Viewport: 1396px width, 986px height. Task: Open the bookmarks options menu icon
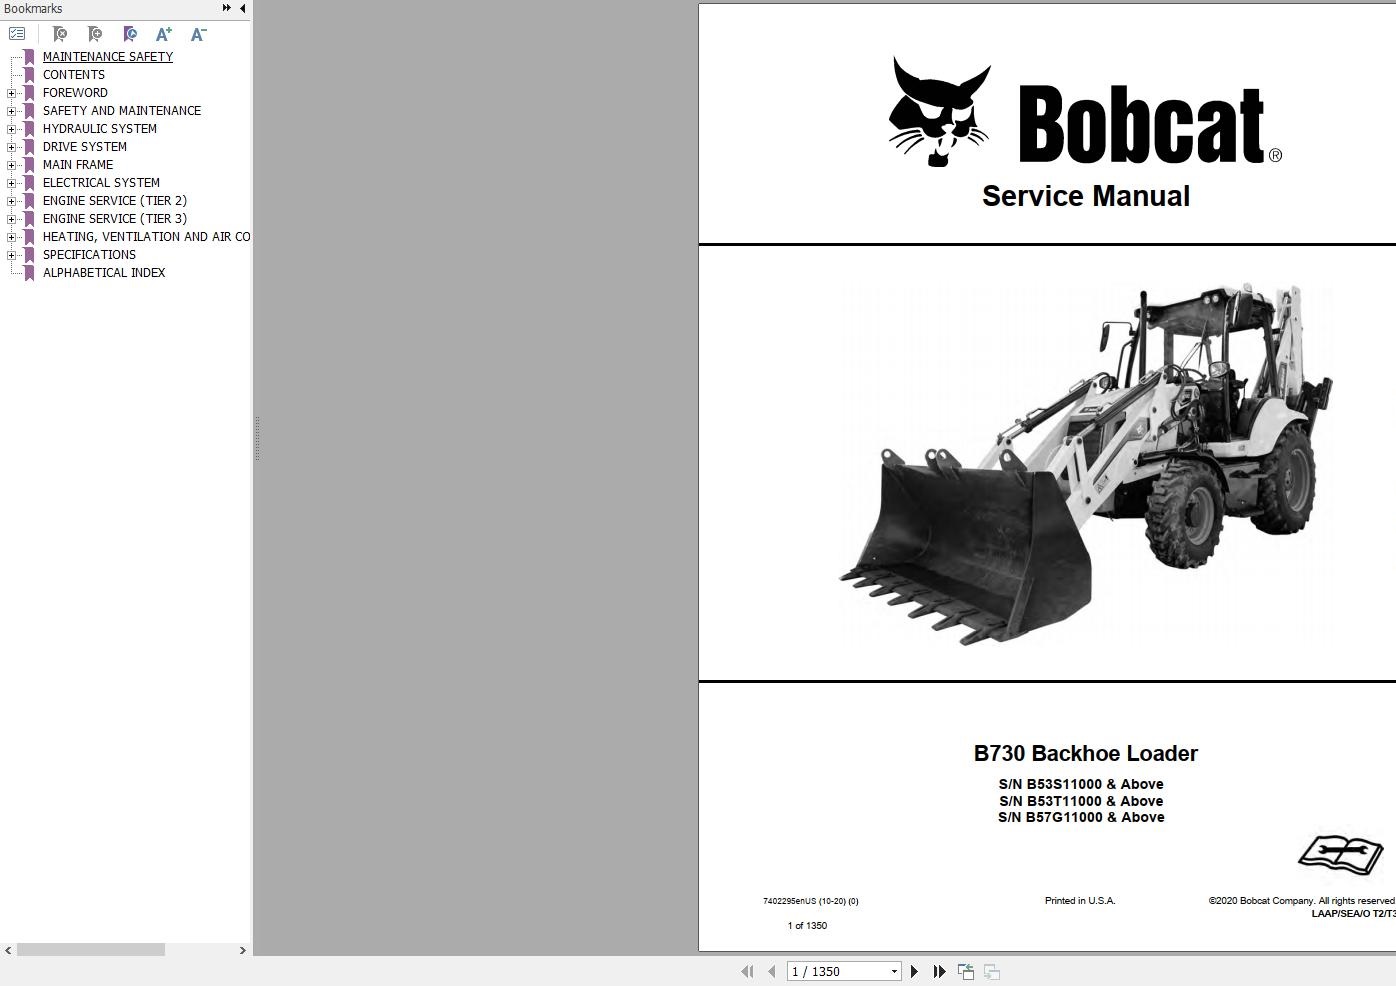coord(17,34)
